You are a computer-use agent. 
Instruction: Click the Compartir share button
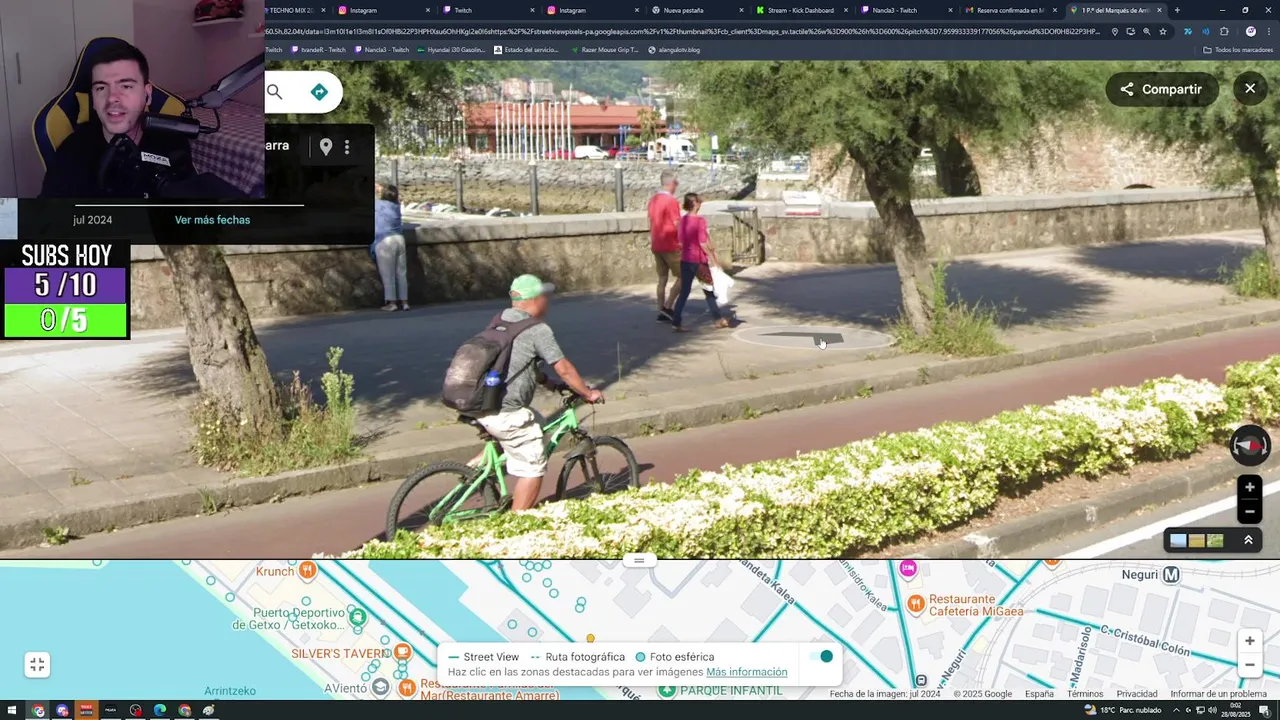(x=1161, y=89)
